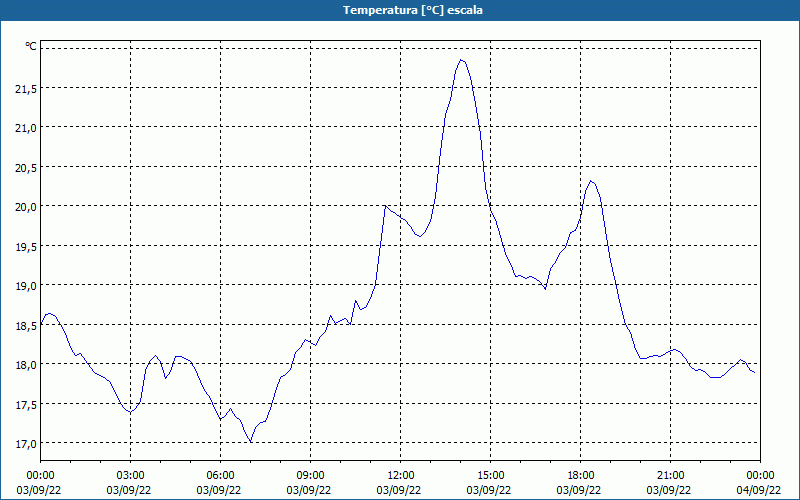This screenshot has height=500, width=800.
Task: Click the 21,0 y-axis label
Action: [x=26, y=128]
